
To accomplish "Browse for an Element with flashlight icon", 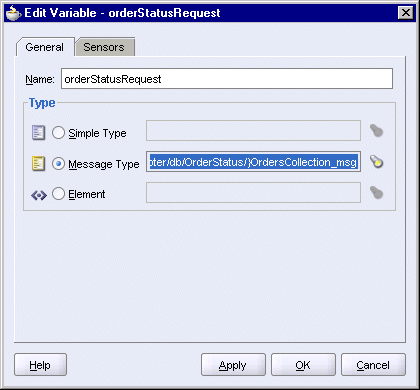I will point(376,192).
